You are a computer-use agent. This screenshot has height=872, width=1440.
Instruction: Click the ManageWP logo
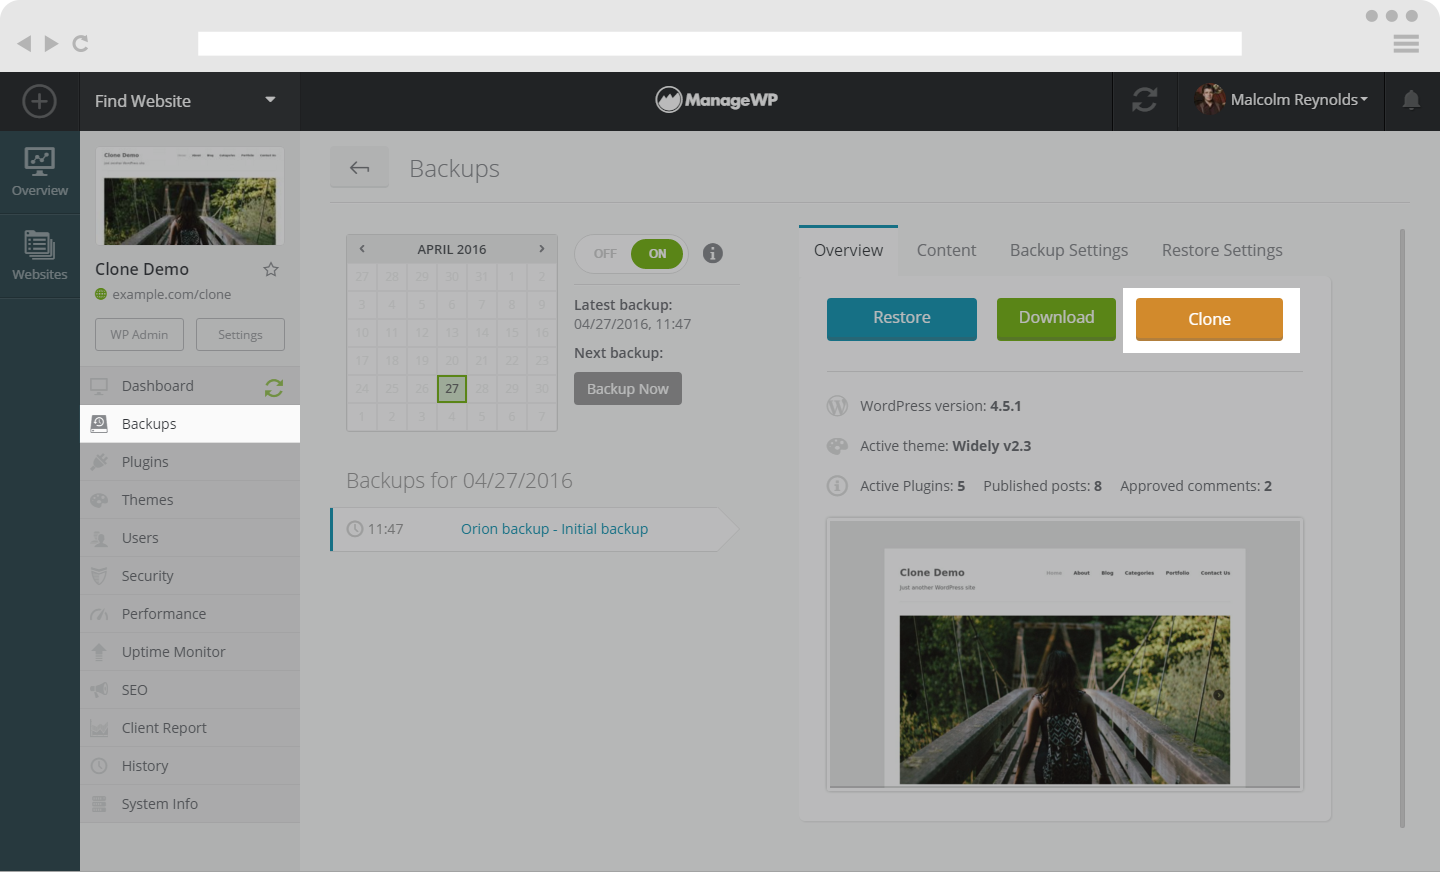[x=716, y=100]
